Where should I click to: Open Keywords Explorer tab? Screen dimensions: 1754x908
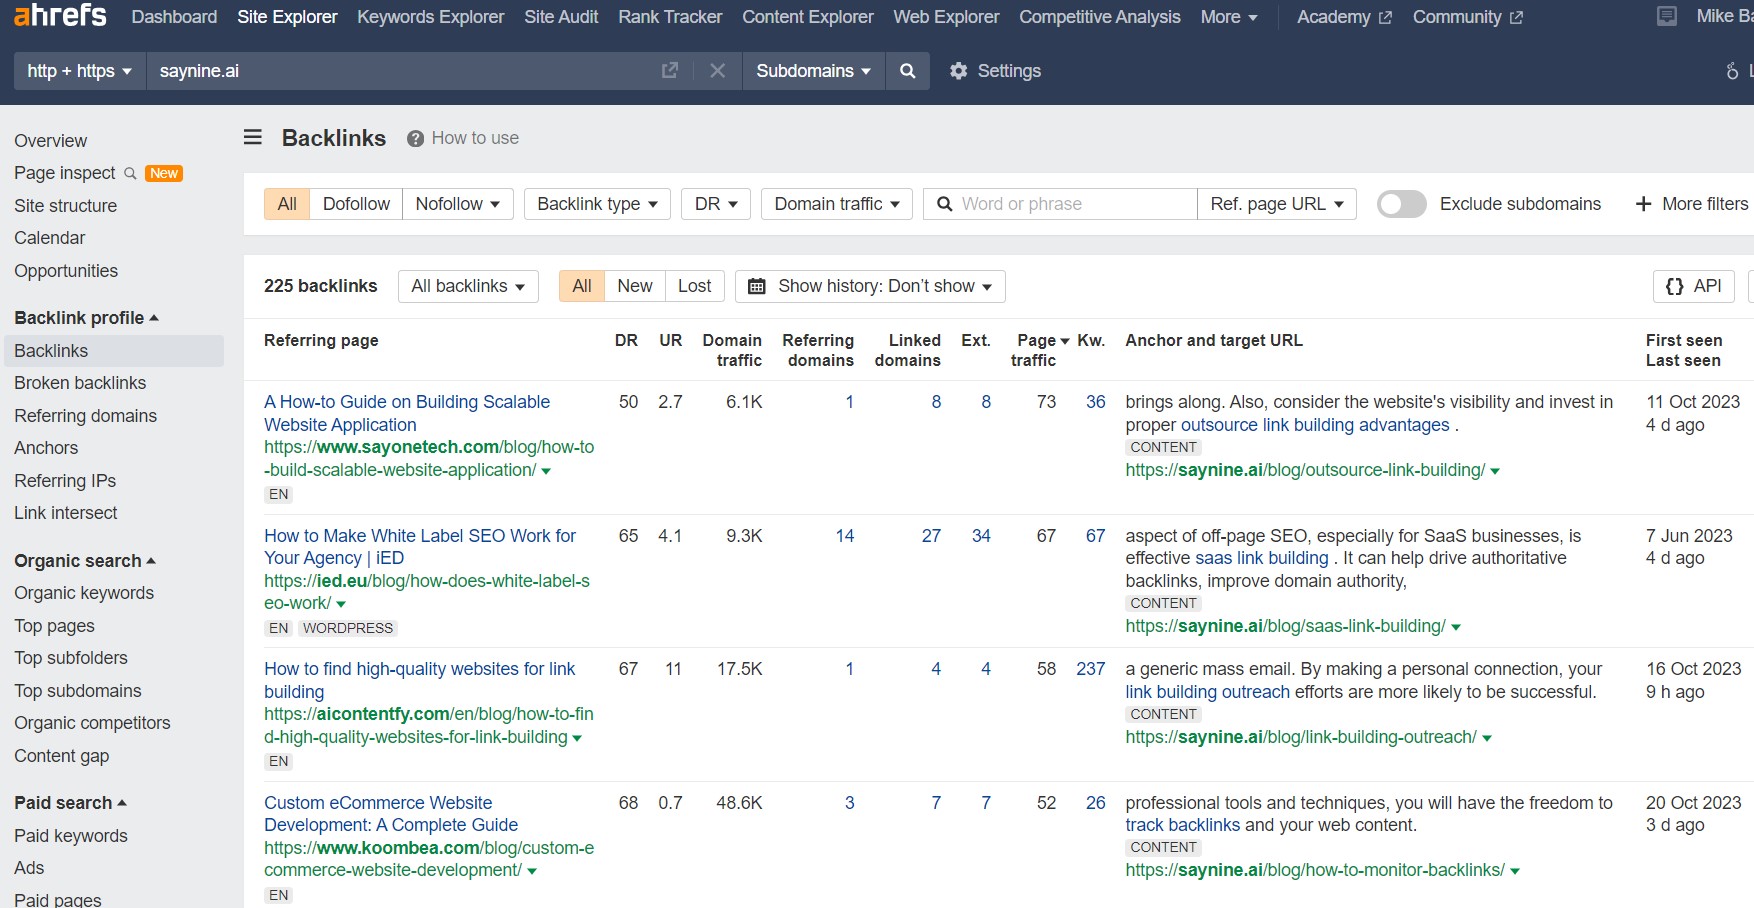coord(430,17)
